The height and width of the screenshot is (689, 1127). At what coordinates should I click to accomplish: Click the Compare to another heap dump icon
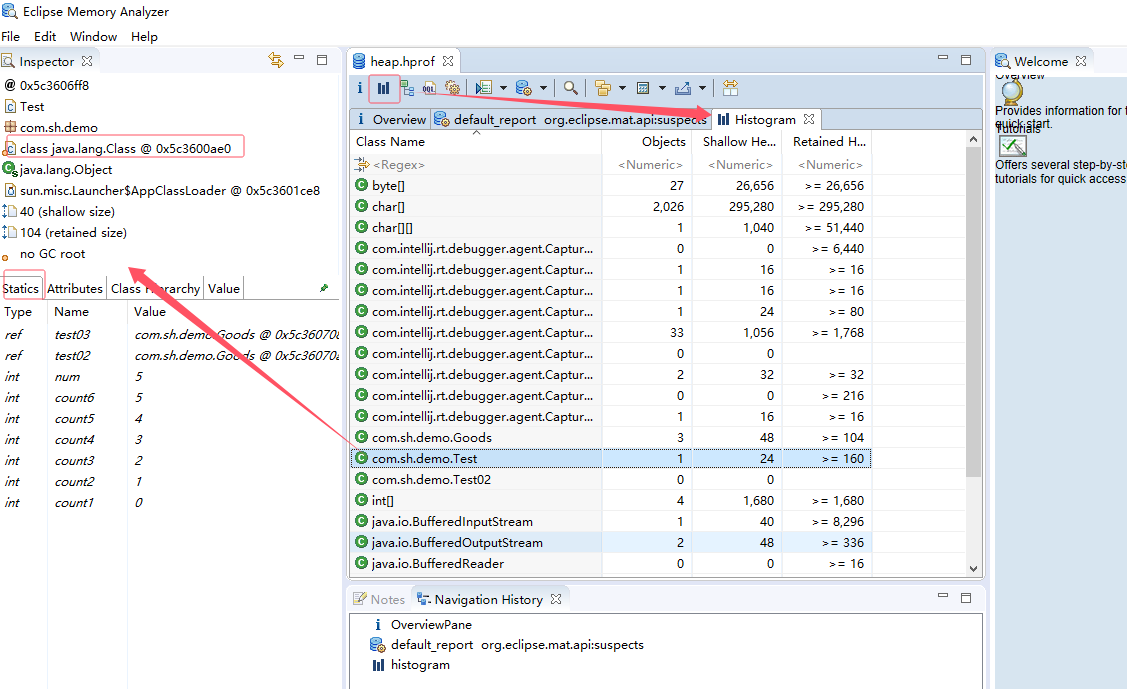click(x=730, y=88)
